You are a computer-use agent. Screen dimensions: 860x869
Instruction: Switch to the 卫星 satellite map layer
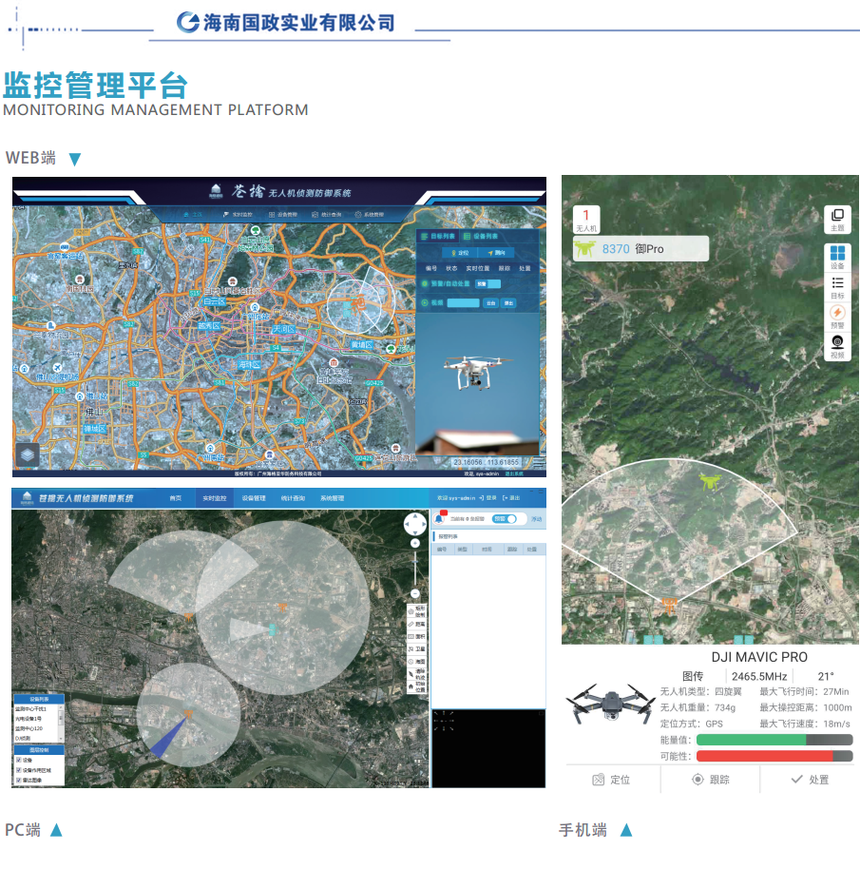417,648
